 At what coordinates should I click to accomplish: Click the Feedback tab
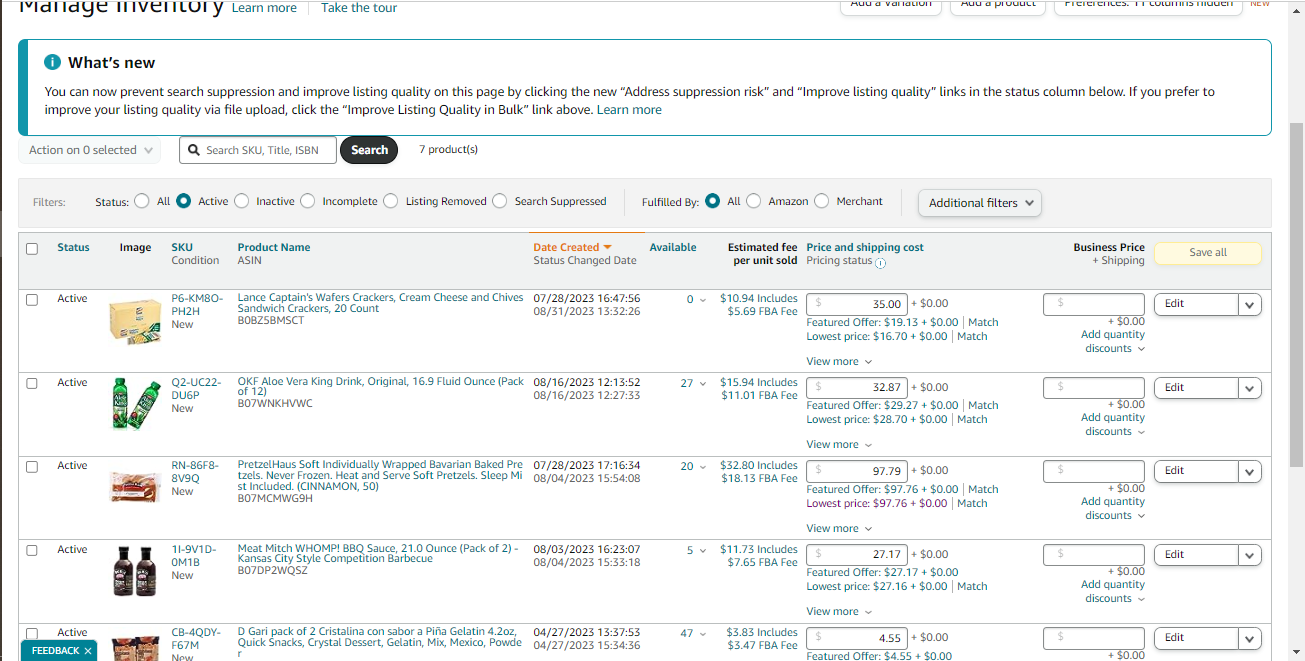point(59,650)
